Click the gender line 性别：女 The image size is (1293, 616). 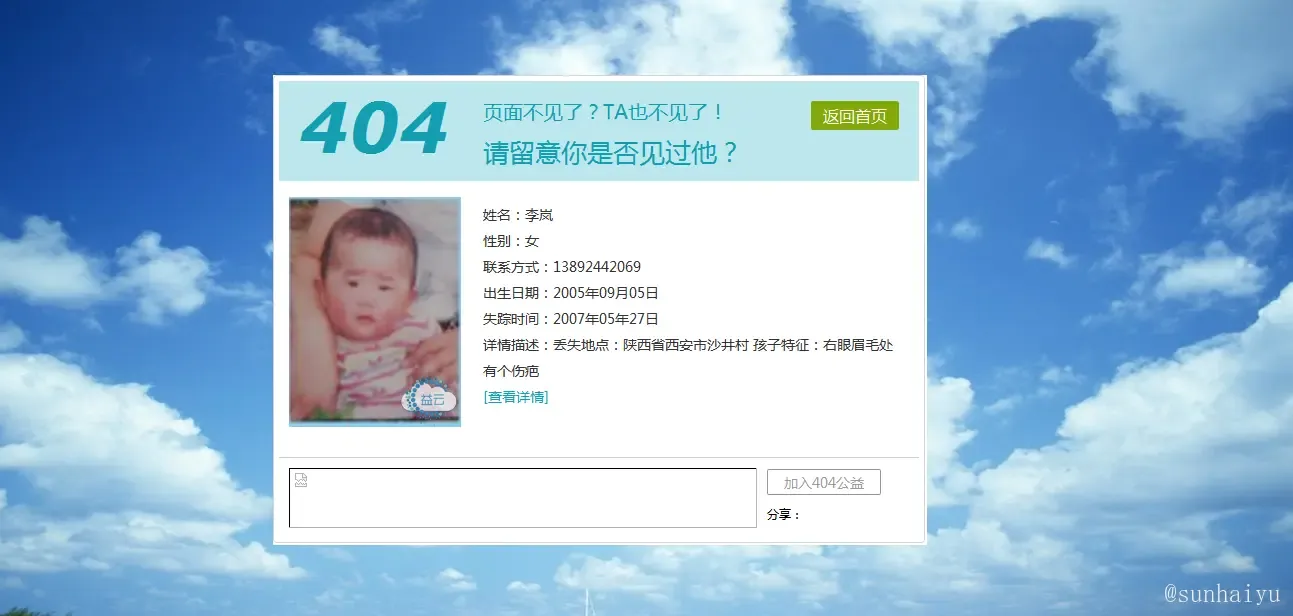(x=511, y=241)
